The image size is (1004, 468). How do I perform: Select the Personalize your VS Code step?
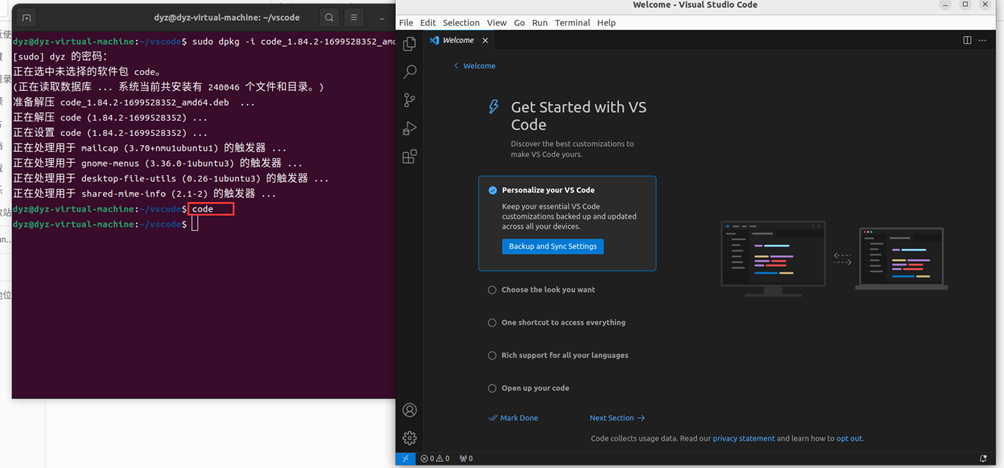[x=567, y=223]
